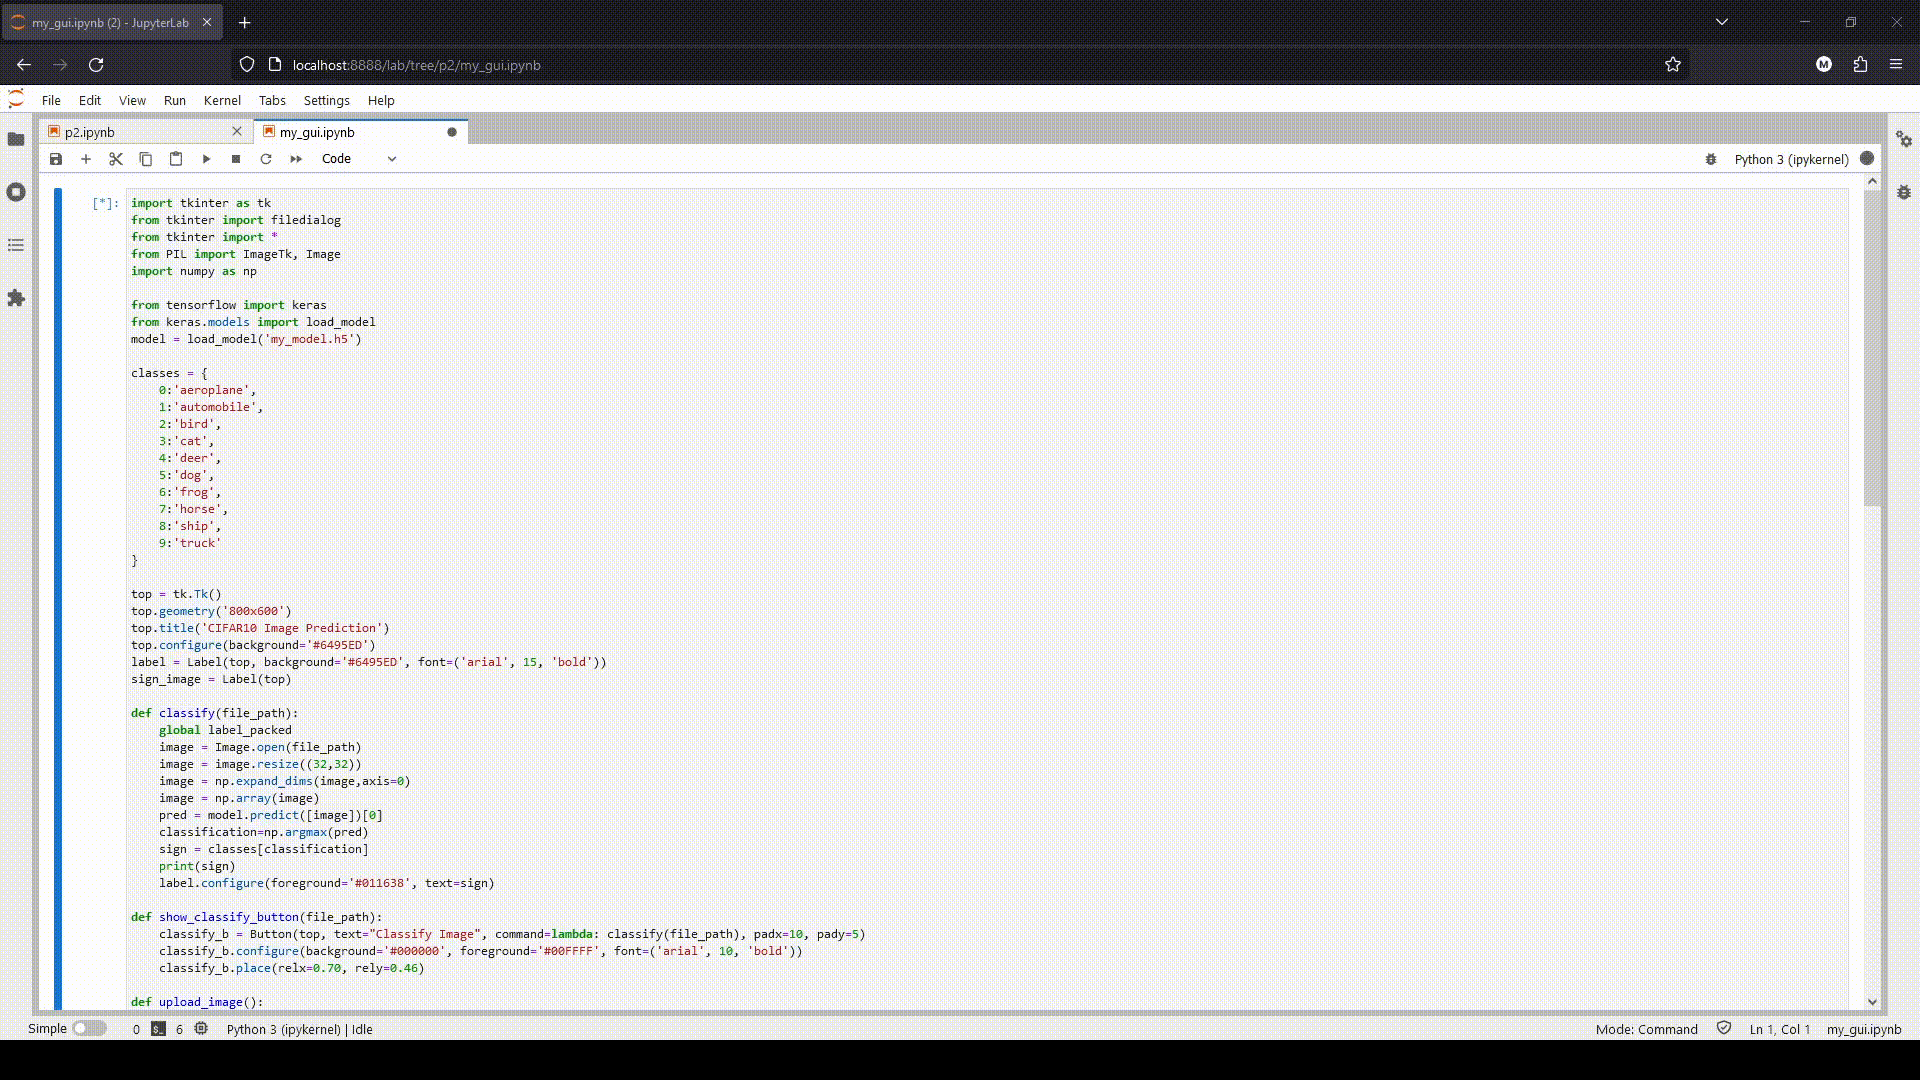Close the p2.ipynb tab
The width and height of the screenshot is (1920, 1080).
[x=237, y=131]
